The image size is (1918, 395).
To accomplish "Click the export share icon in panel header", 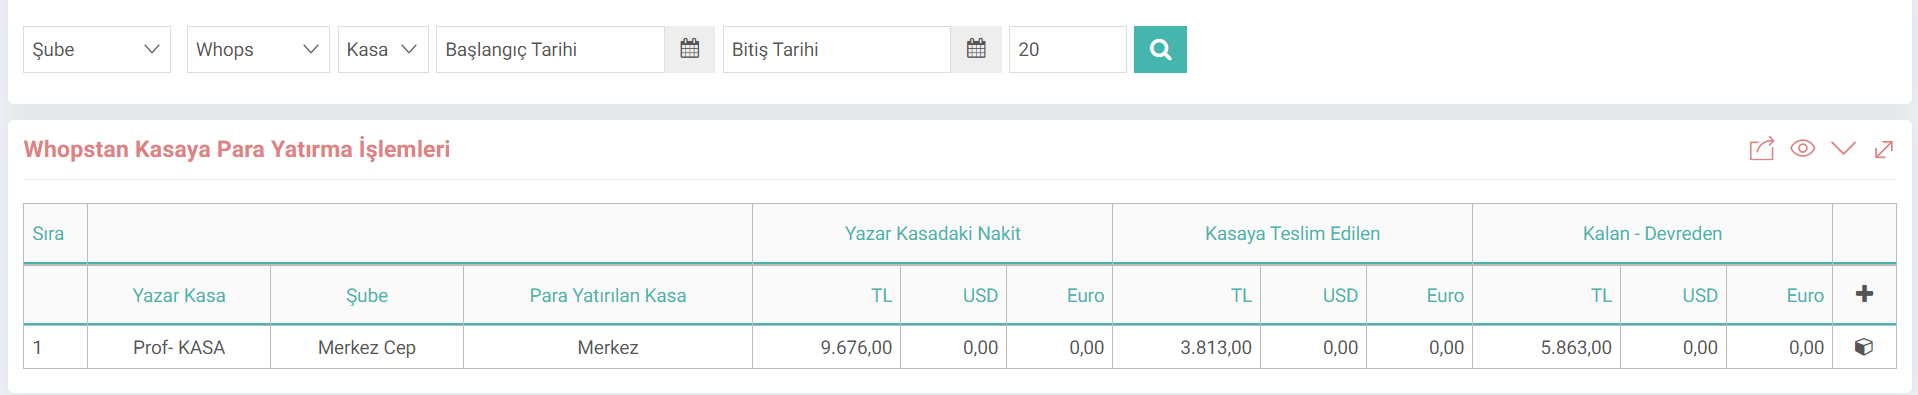I will (x=1762, y=149).
